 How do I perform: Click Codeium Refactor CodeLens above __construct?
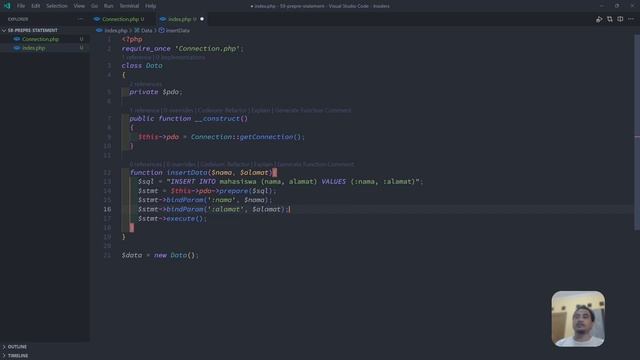(222, 110)
